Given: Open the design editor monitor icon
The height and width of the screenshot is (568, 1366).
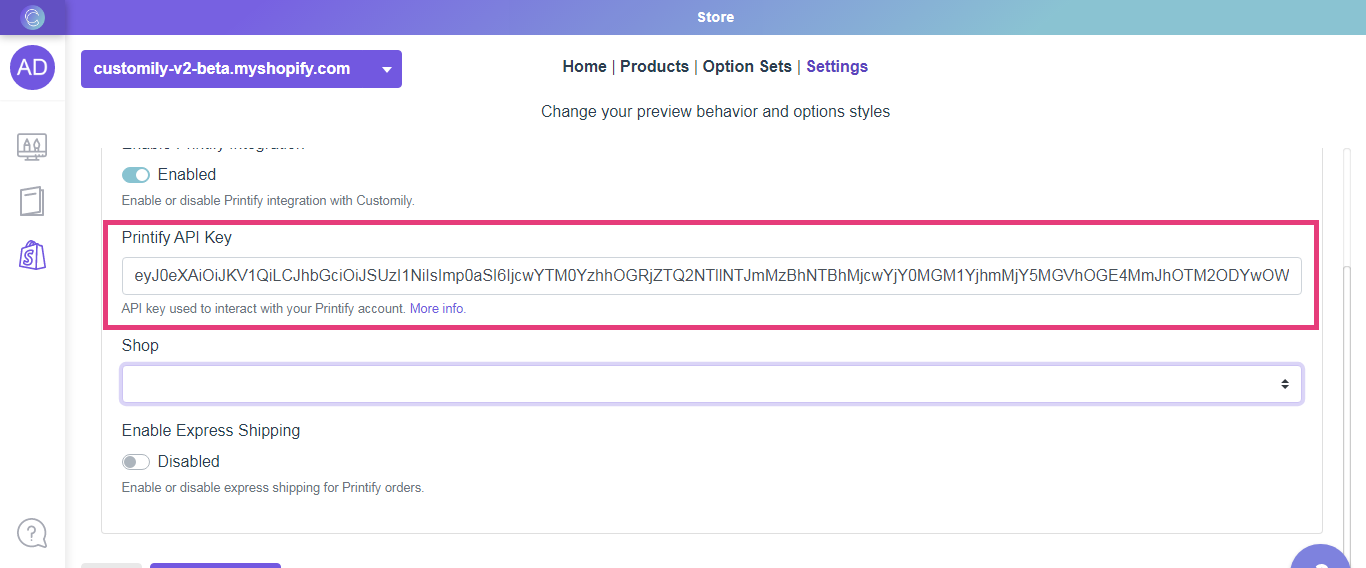Looking at the screenshot, I should point(32,147).
